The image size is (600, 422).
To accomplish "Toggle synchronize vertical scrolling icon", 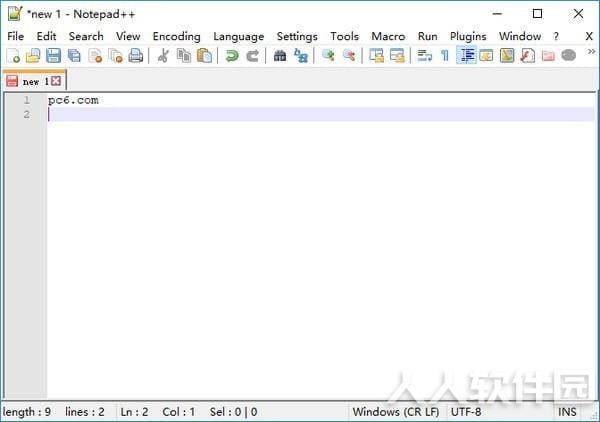I will (x=376, y=56).
